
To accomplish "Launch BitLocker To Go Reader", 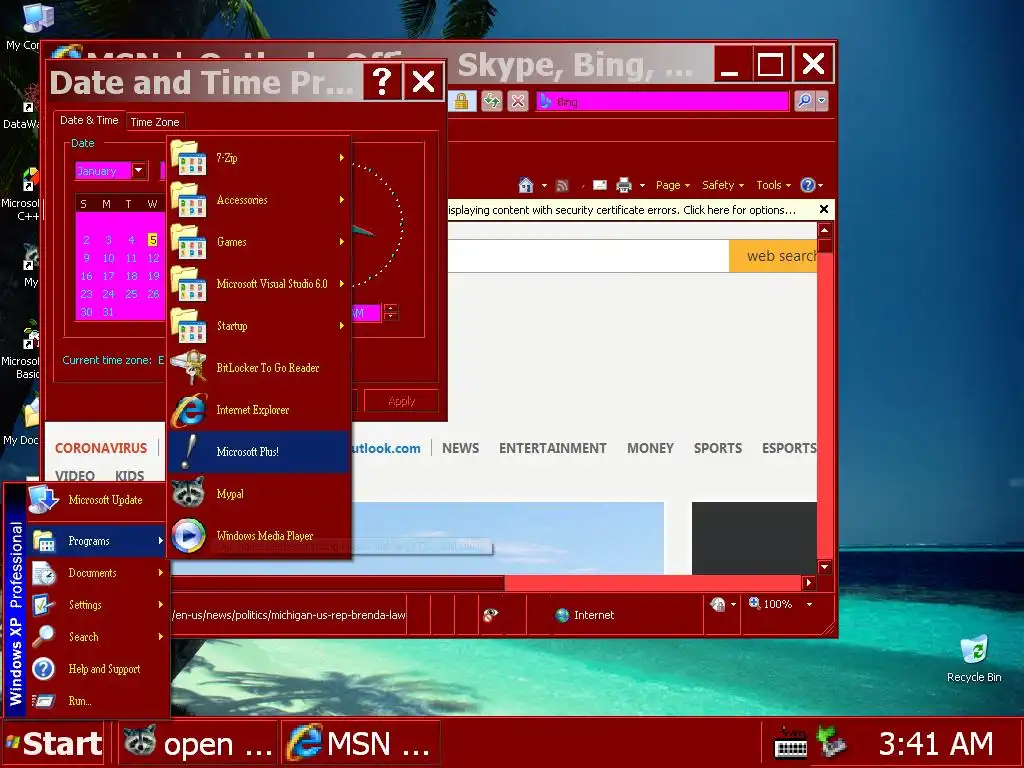I will [x=259, y=368].
